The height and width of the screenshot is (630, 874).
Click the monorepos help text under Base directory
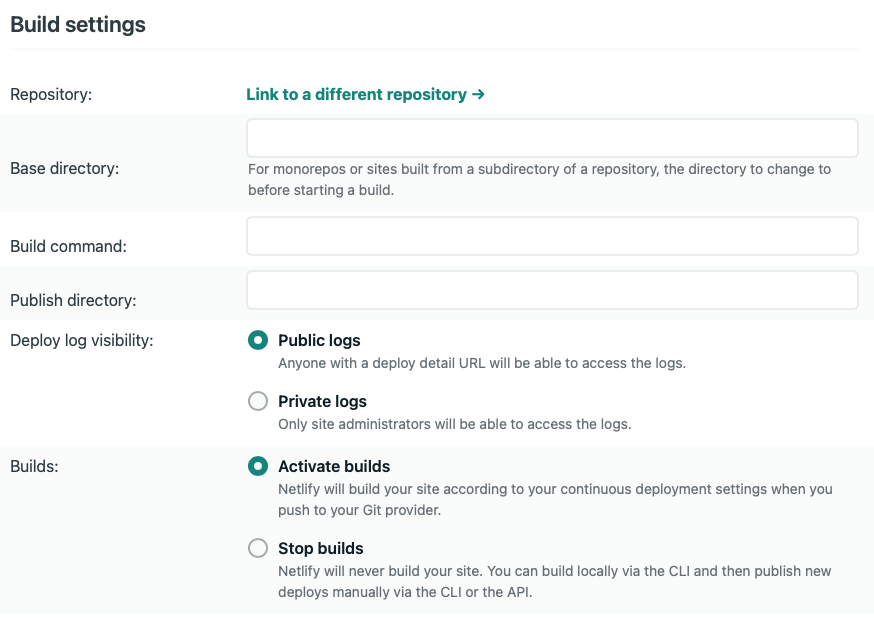click(540, 180)
